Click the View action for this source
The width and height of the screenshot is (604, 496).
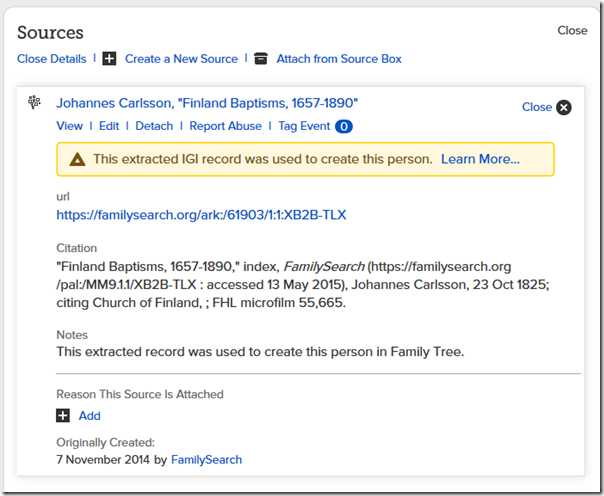point(69,126)
